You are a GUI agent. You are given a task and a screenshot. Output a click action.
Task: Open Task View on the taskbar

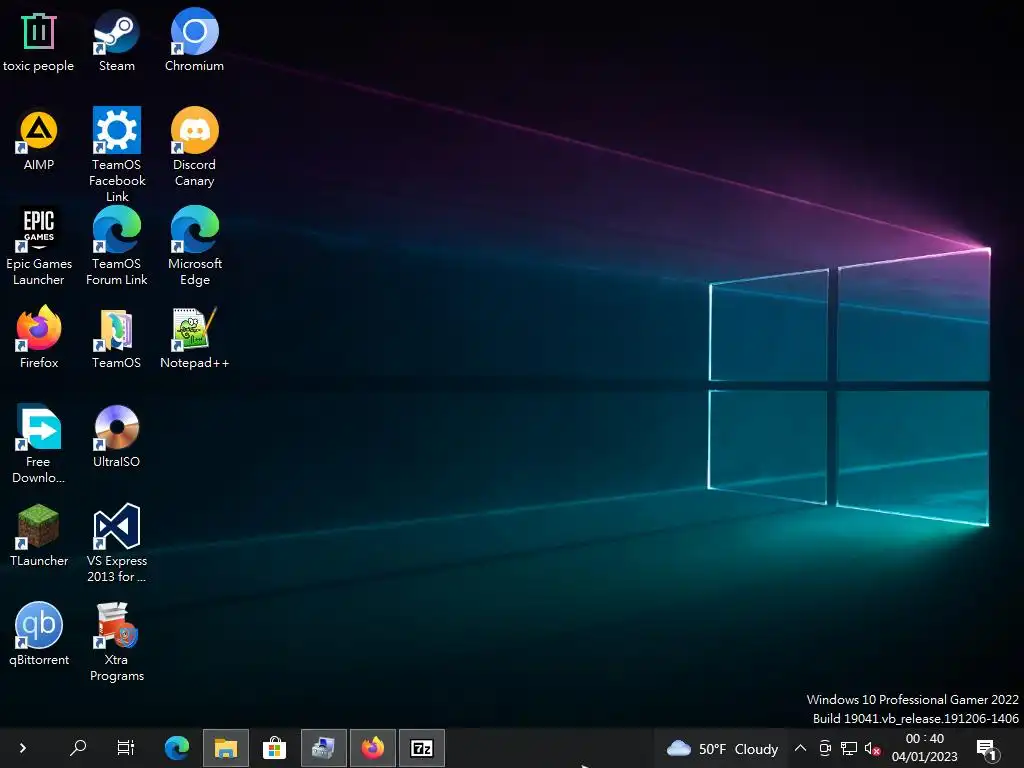point(125,748)
